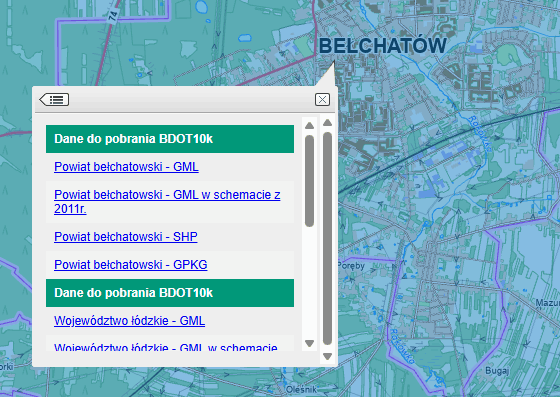This screenshot has width=560, height=397.
Task: Open the Powiat bełchatowski - GML link
Action: pyautogui.click(x=126, y=167)
